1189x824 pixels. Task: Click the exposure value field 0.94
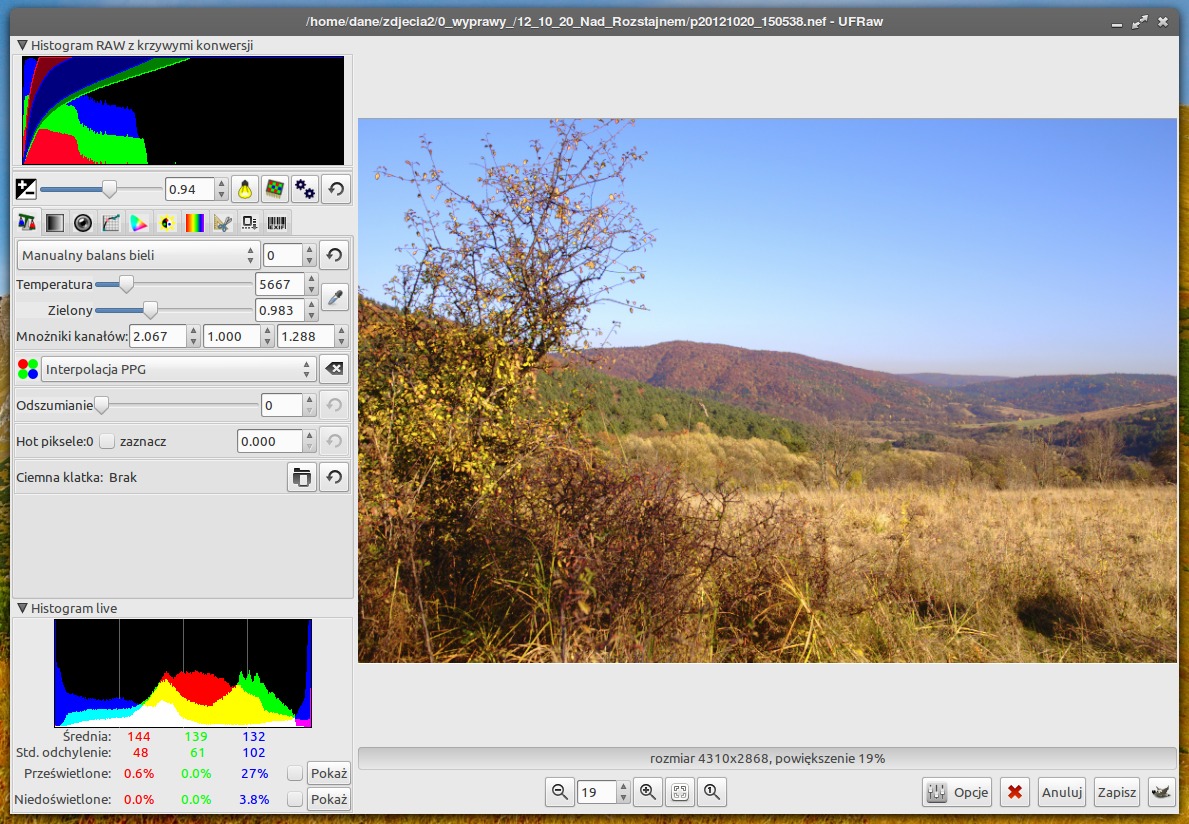coord(190,189)
